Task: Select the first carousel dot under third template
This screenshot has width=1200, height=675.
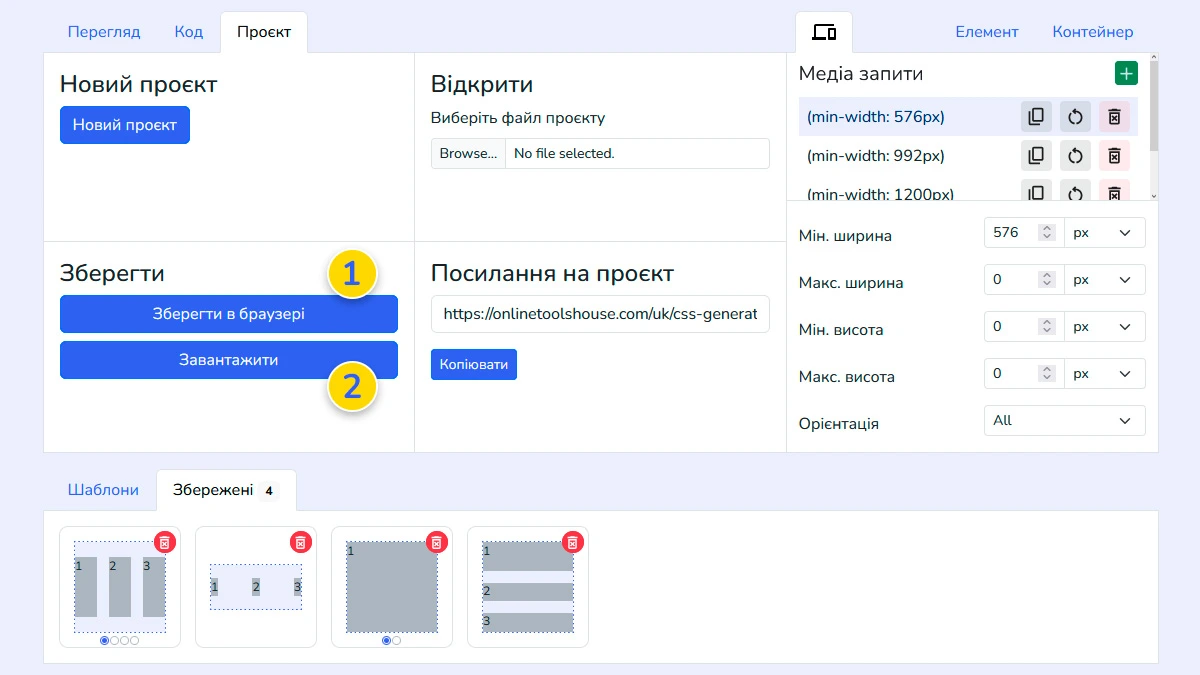Action: (x=385, y=640)
